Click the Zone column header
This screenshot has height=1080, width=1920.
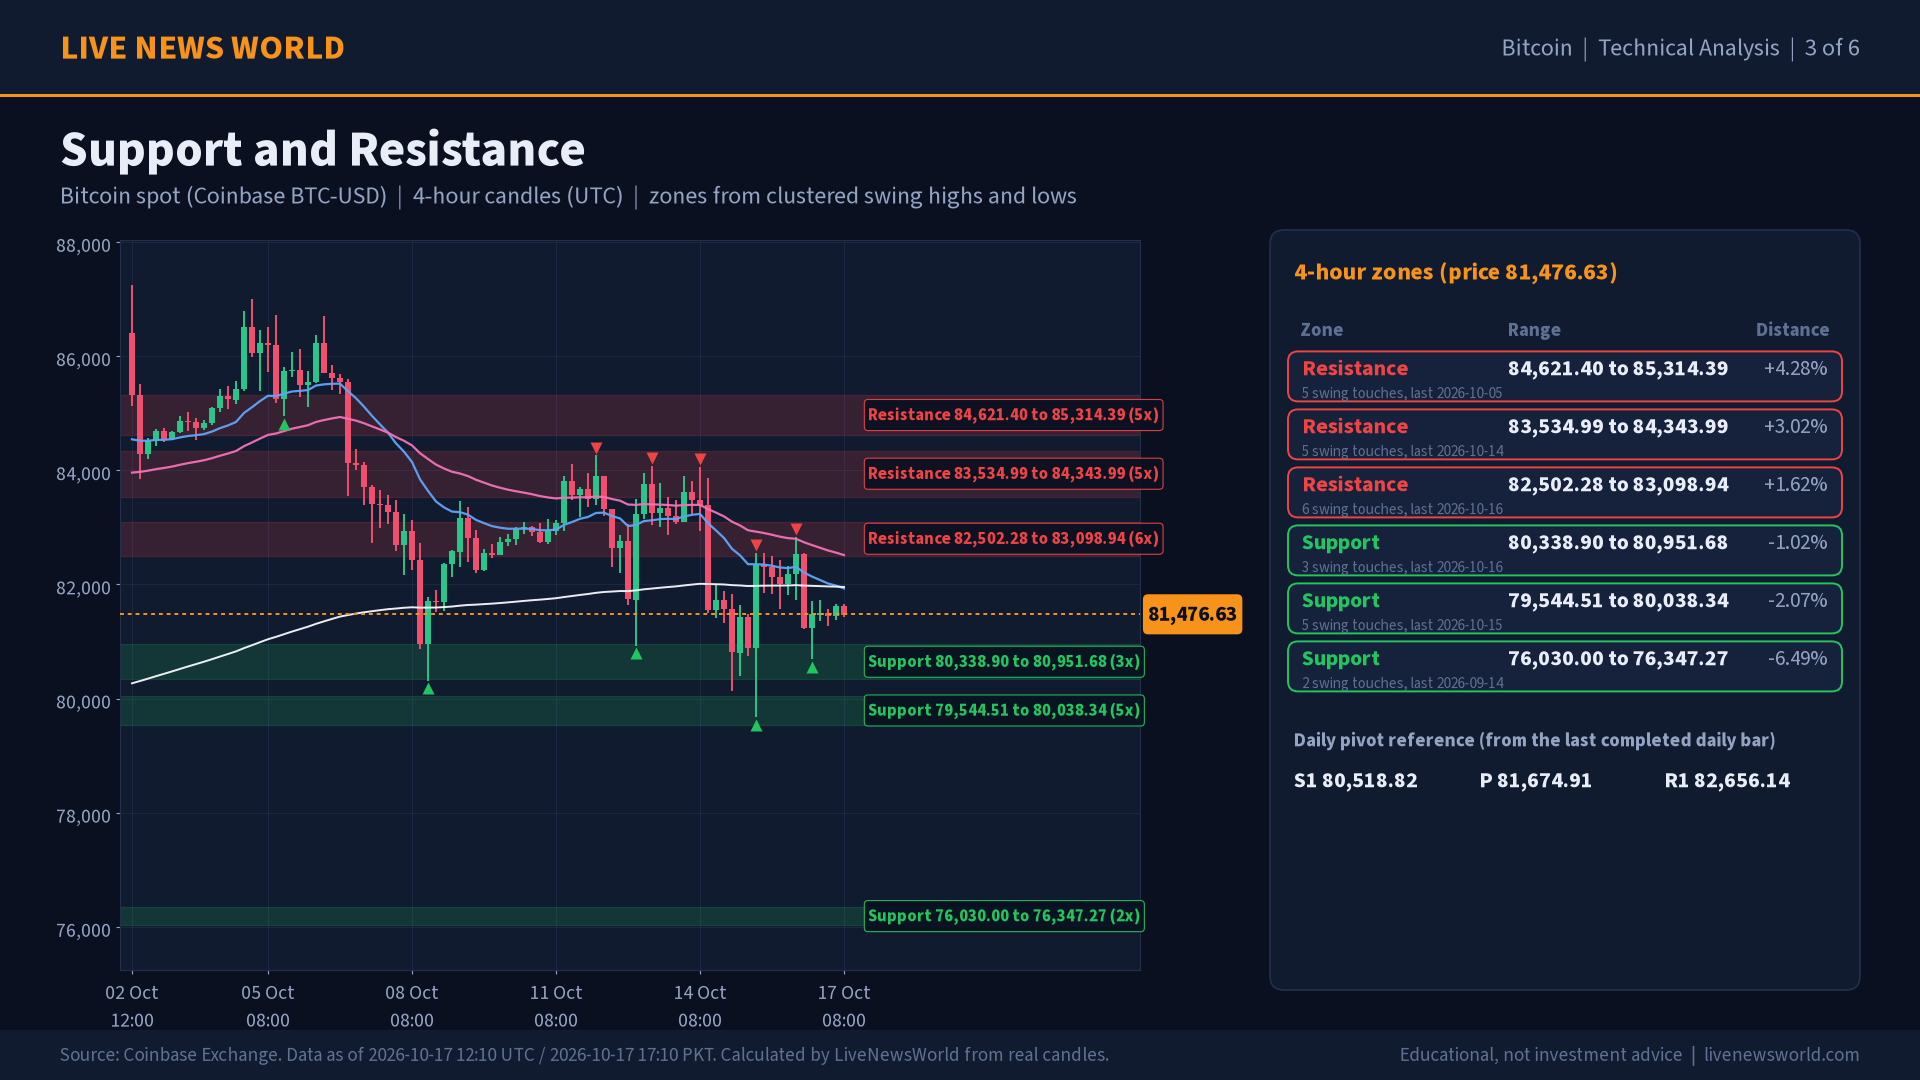1321,330
